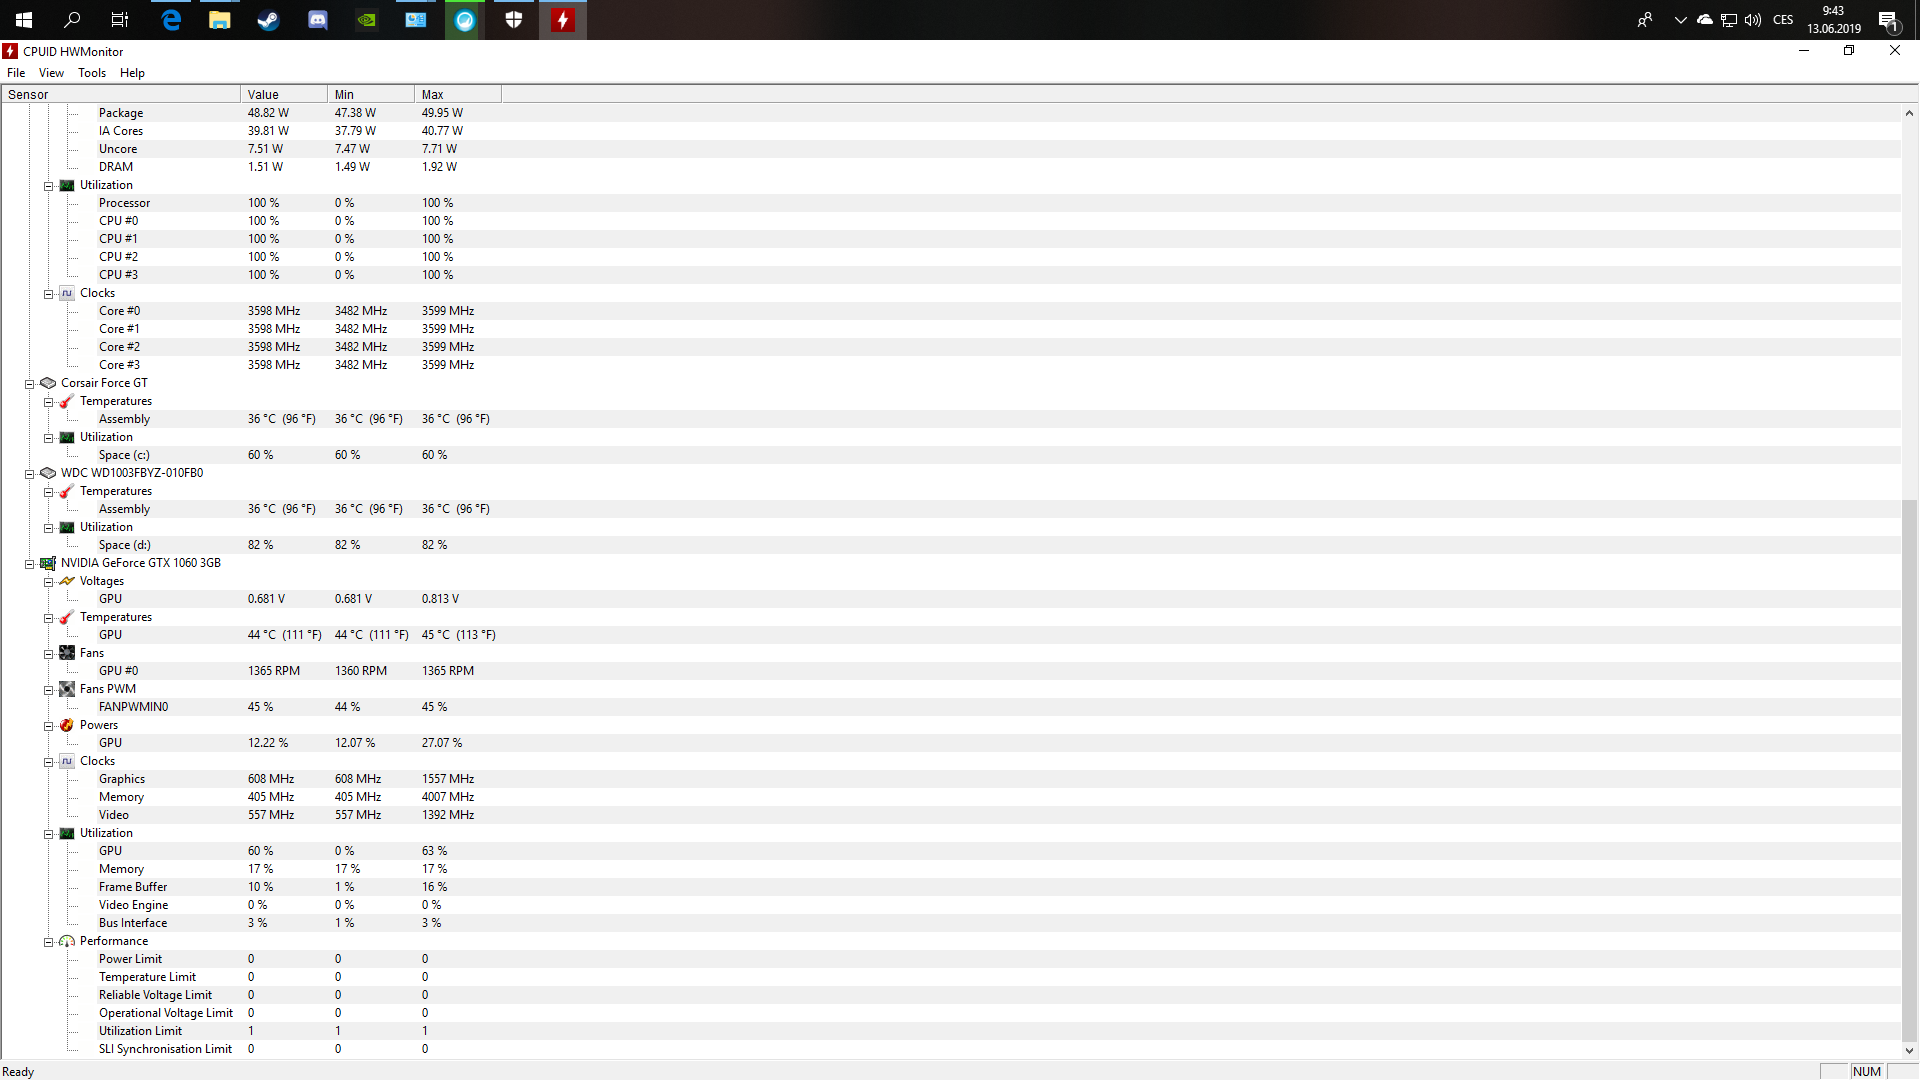Click the Performance gauge icon
This screenshot has height=1080, width=1920.
click(x=67, y=941)
